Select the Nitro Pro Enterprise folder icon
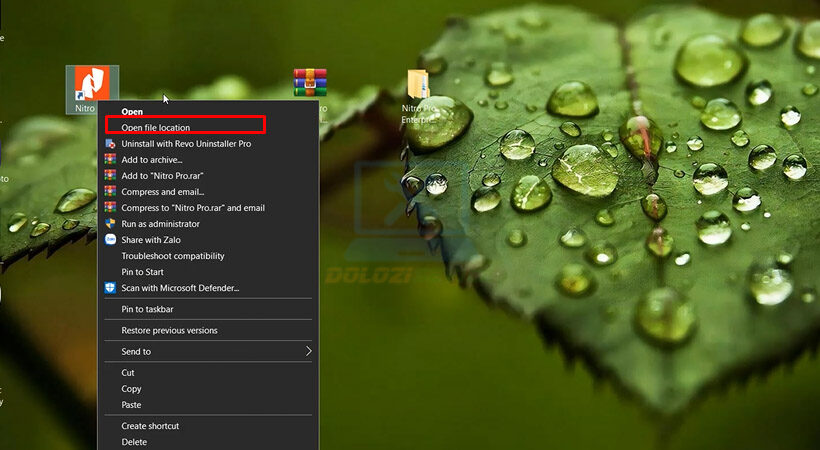 pos(417,84)
